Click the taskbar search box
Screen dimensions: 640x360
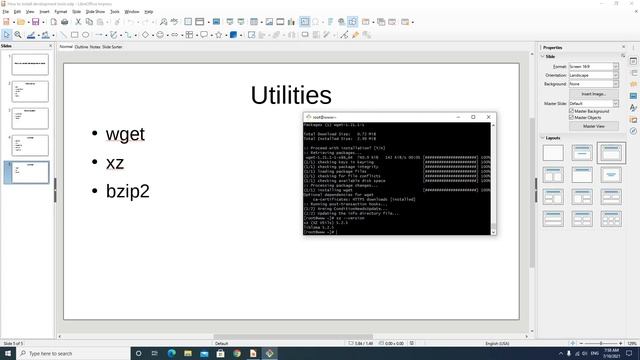coord(73,353)
